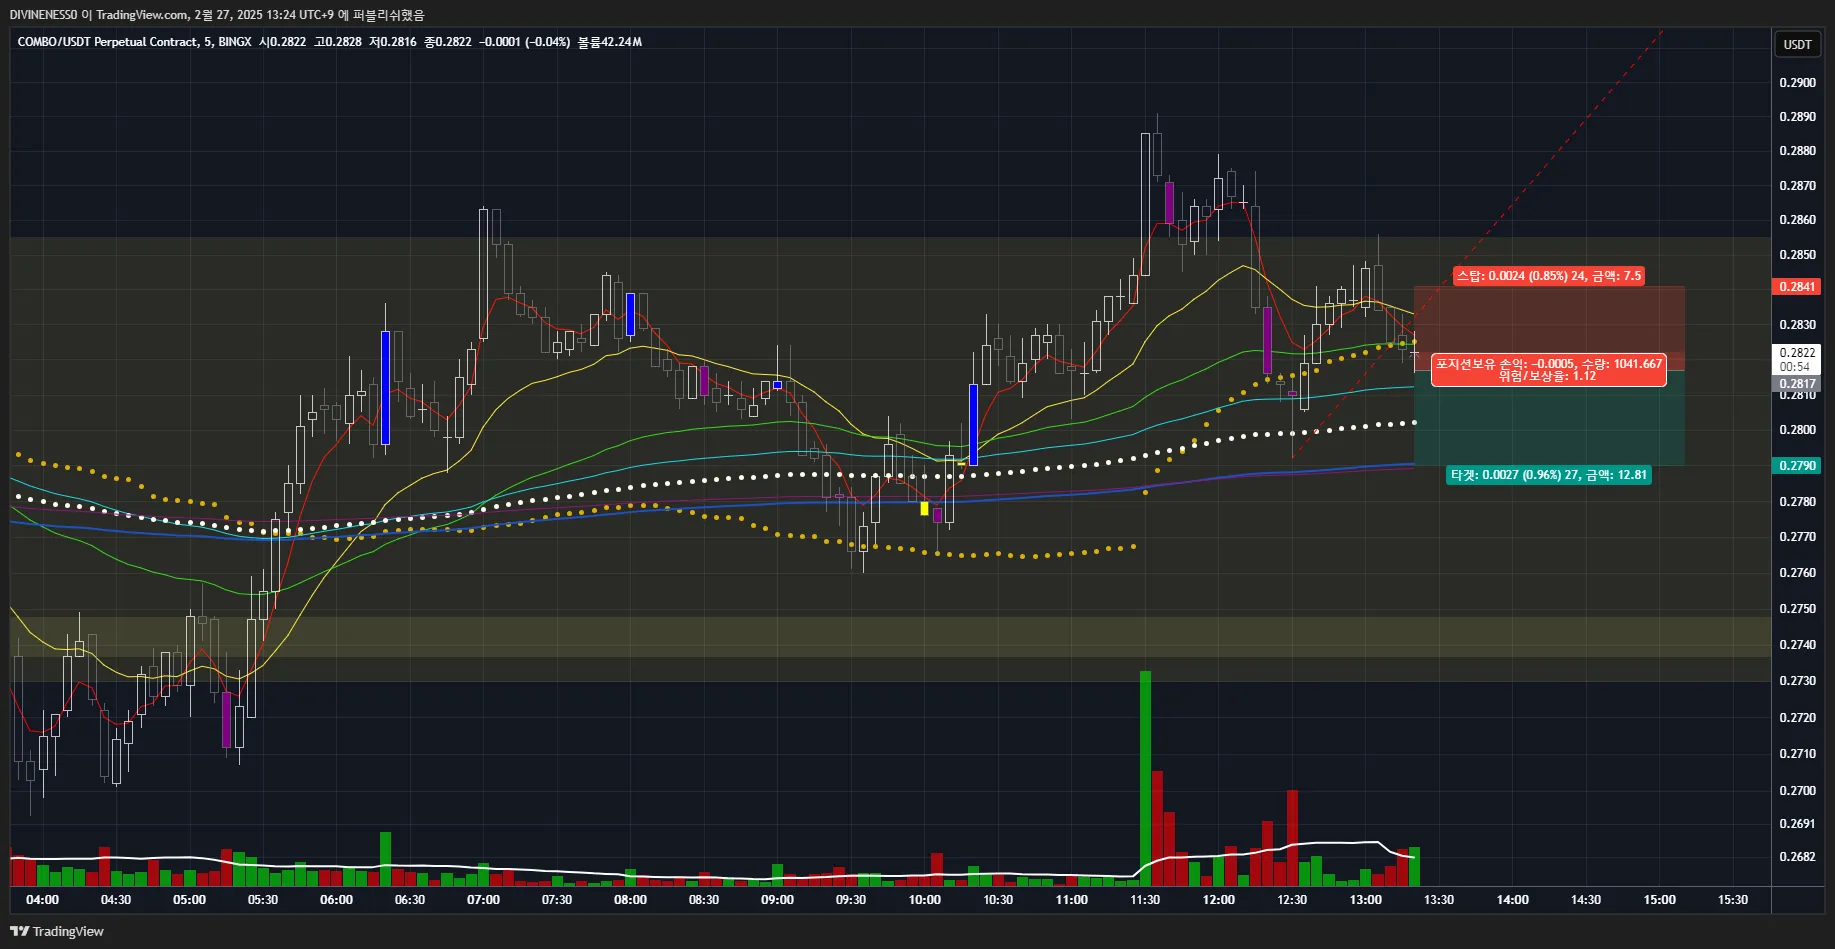The height and width of the screenshot is (949, 1835).
Task: Click the 0.2880 price axis label
Action: tap(1797, 151)
